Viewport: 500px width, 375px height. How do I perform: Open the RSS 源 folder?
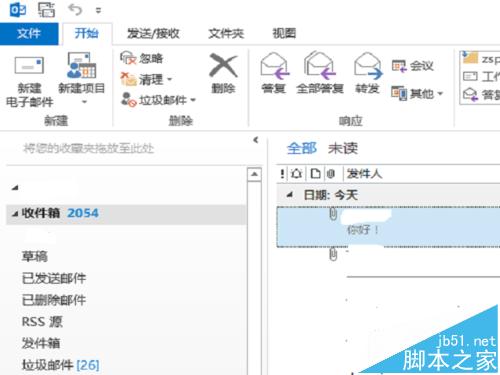click(x=42, y=322)
